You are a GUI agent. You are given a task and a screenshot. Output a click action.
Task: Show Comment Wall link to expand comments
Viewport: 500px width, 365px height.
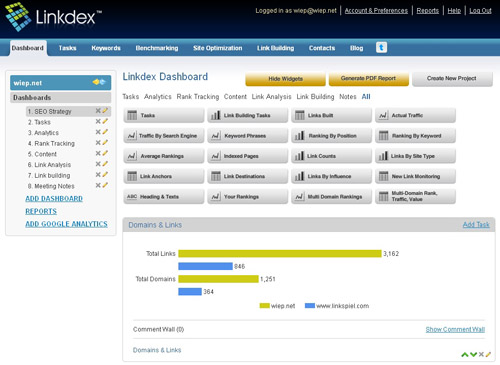(x=455, y=330)
